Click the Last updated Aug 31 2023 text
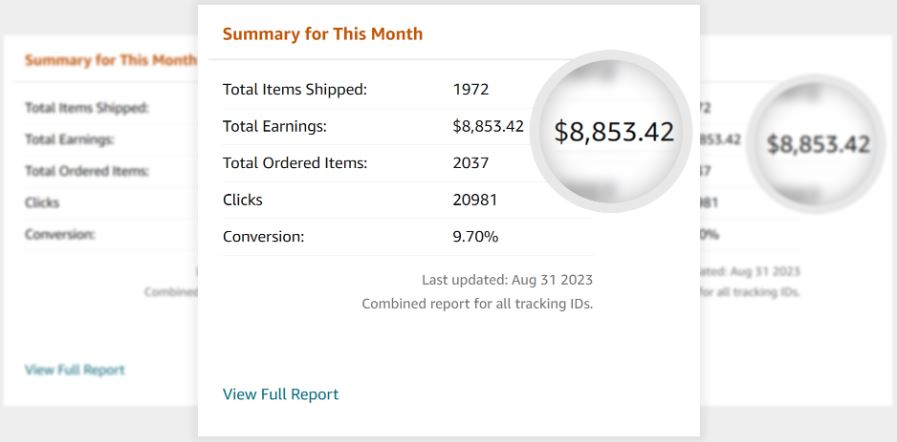Screen dimensions: 897x442 click(507, 280)
